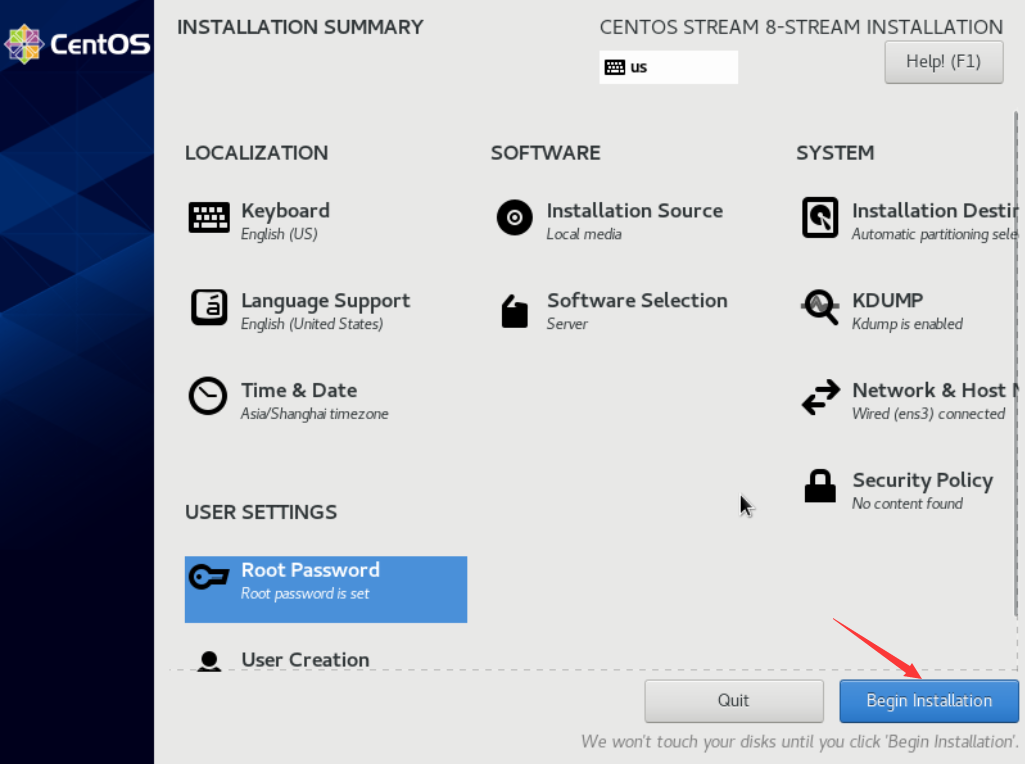Screen dimensions: 1025x764
Task: Open Installation Destination label
Action: tap(935, 210)
